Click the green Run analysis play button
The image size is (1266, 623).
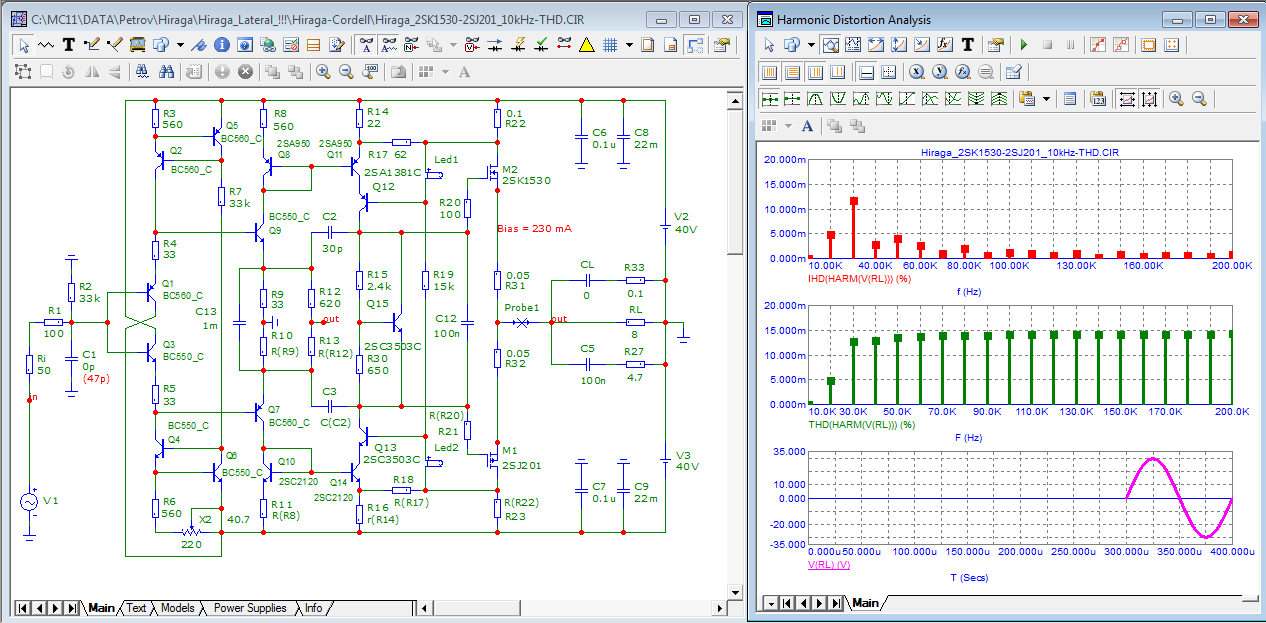(1023, 45)
